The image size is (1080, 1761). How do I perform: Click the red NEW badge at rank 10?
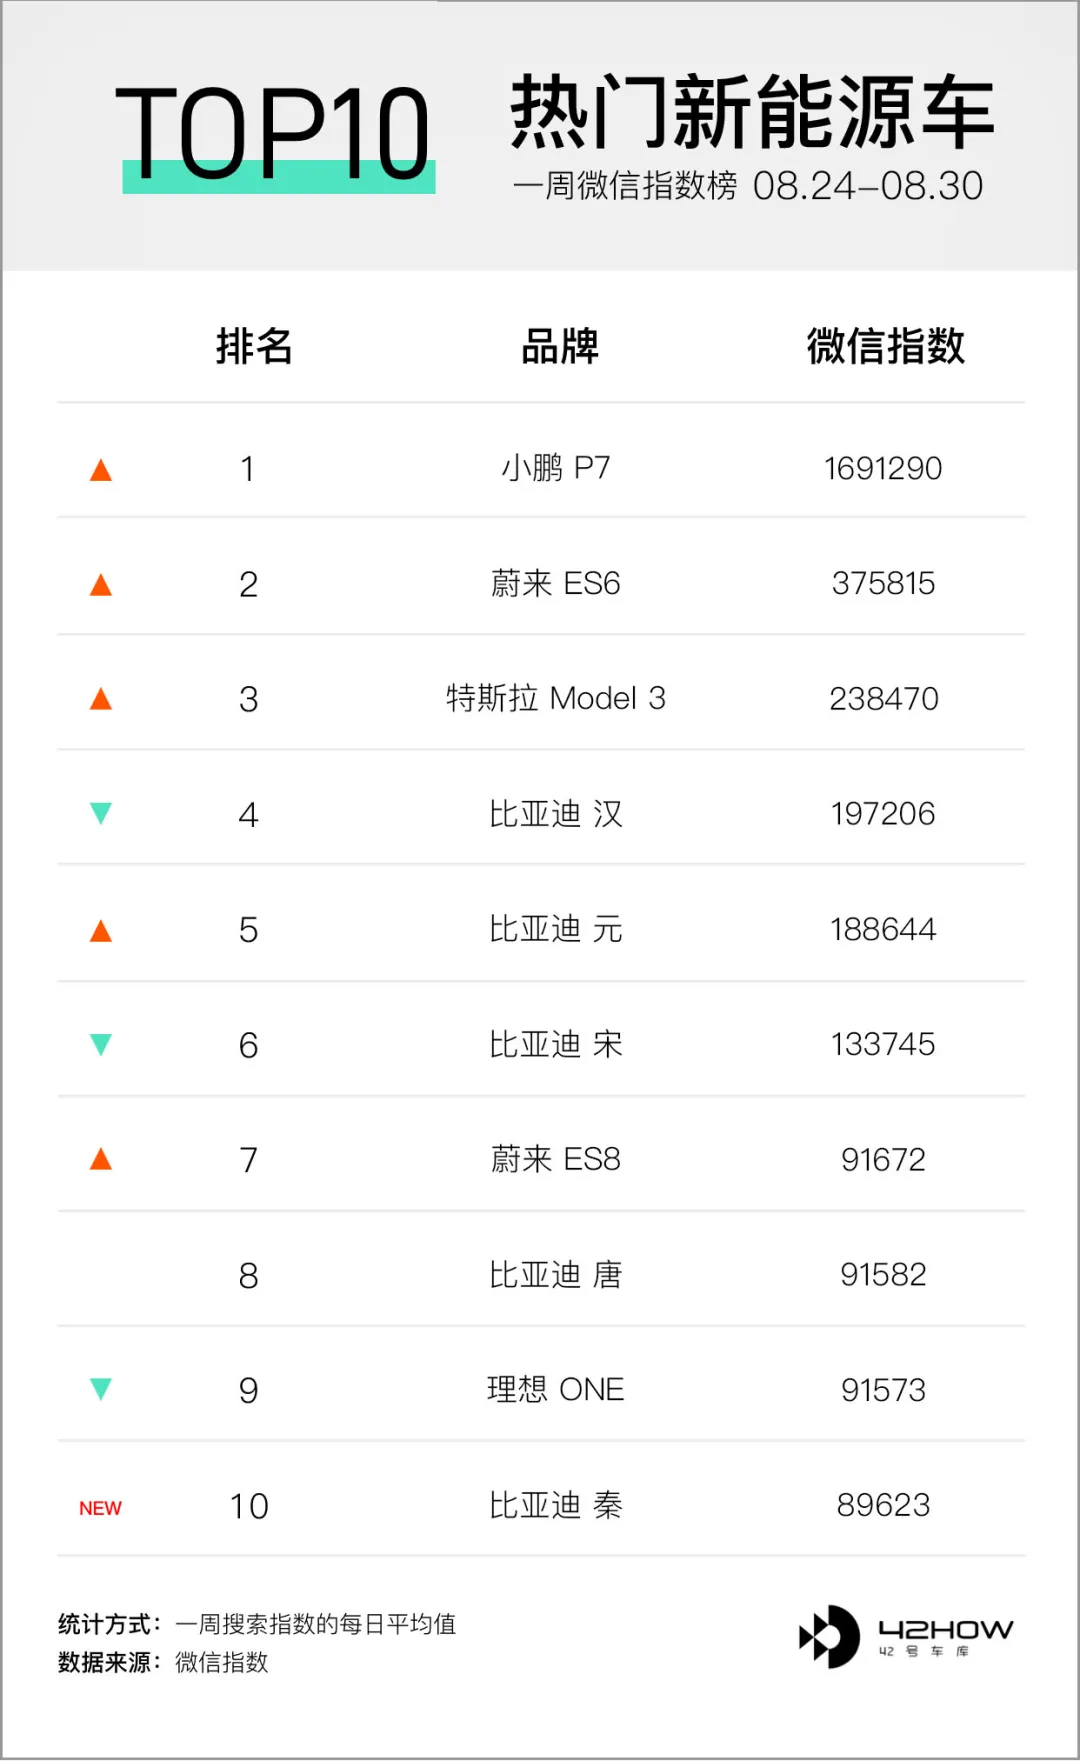(x=100, y=1508)
